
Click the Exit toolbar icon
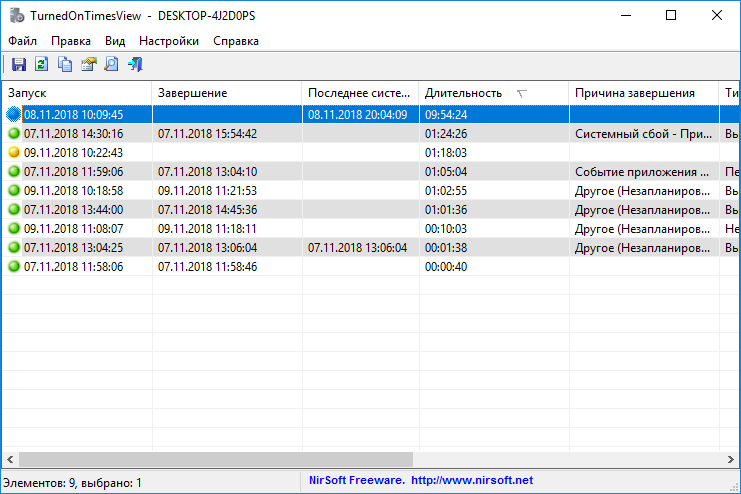[135, 64]
